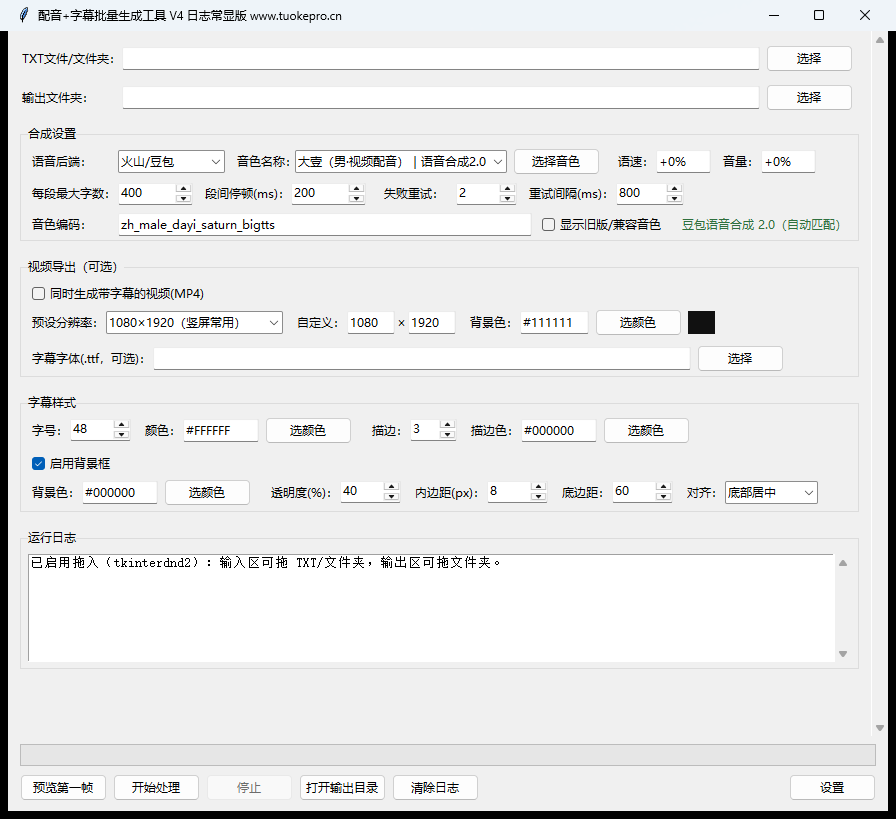The width and height of the screenshot is (896, 819).
Task: Increase 内边距(px) with up arrow
Action: point(538,486)
